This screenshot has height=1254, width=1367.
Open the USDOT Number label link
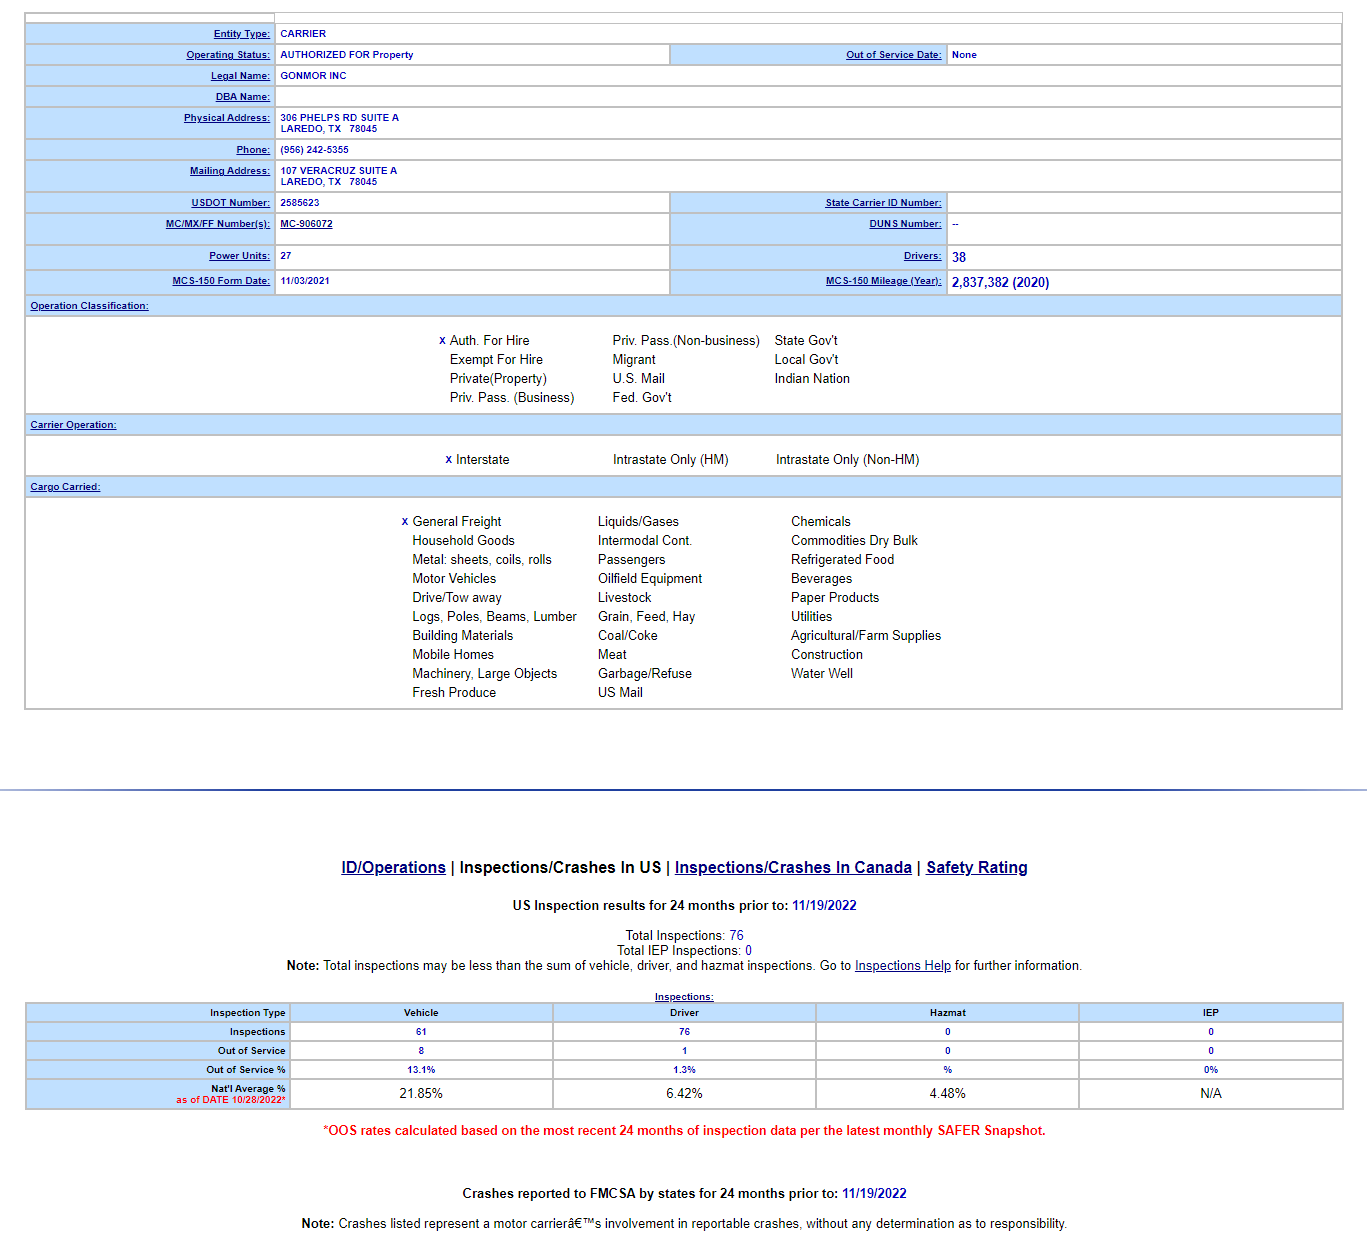pos(231,203)
